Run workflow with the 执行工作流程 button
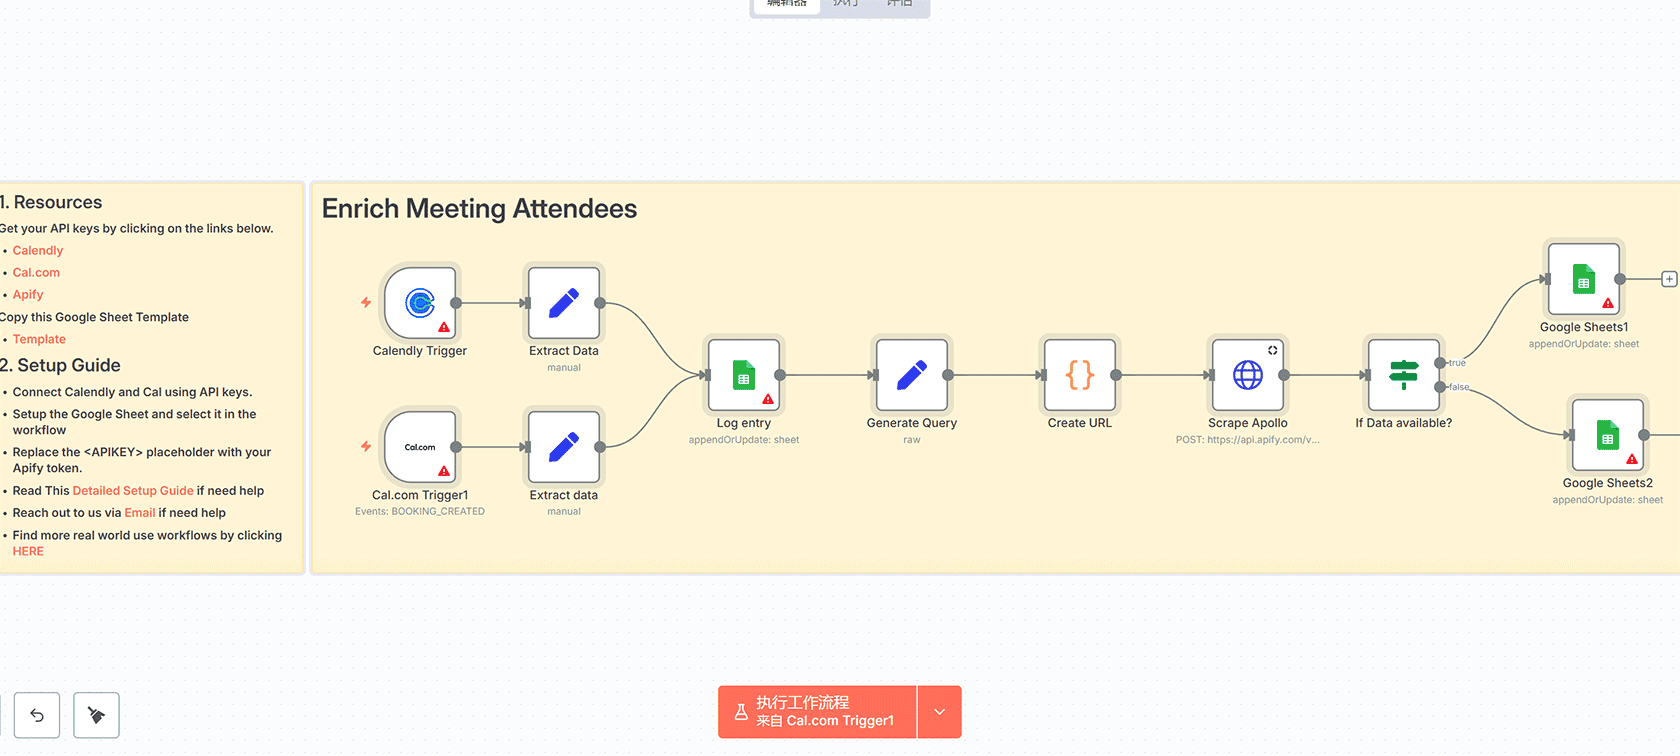Viewport: 1680px width, 756px height. click(x=817, y=712)
